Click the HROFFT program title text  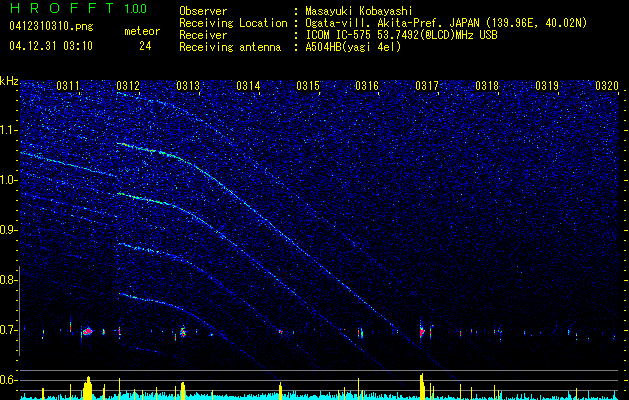click(62, 8)
